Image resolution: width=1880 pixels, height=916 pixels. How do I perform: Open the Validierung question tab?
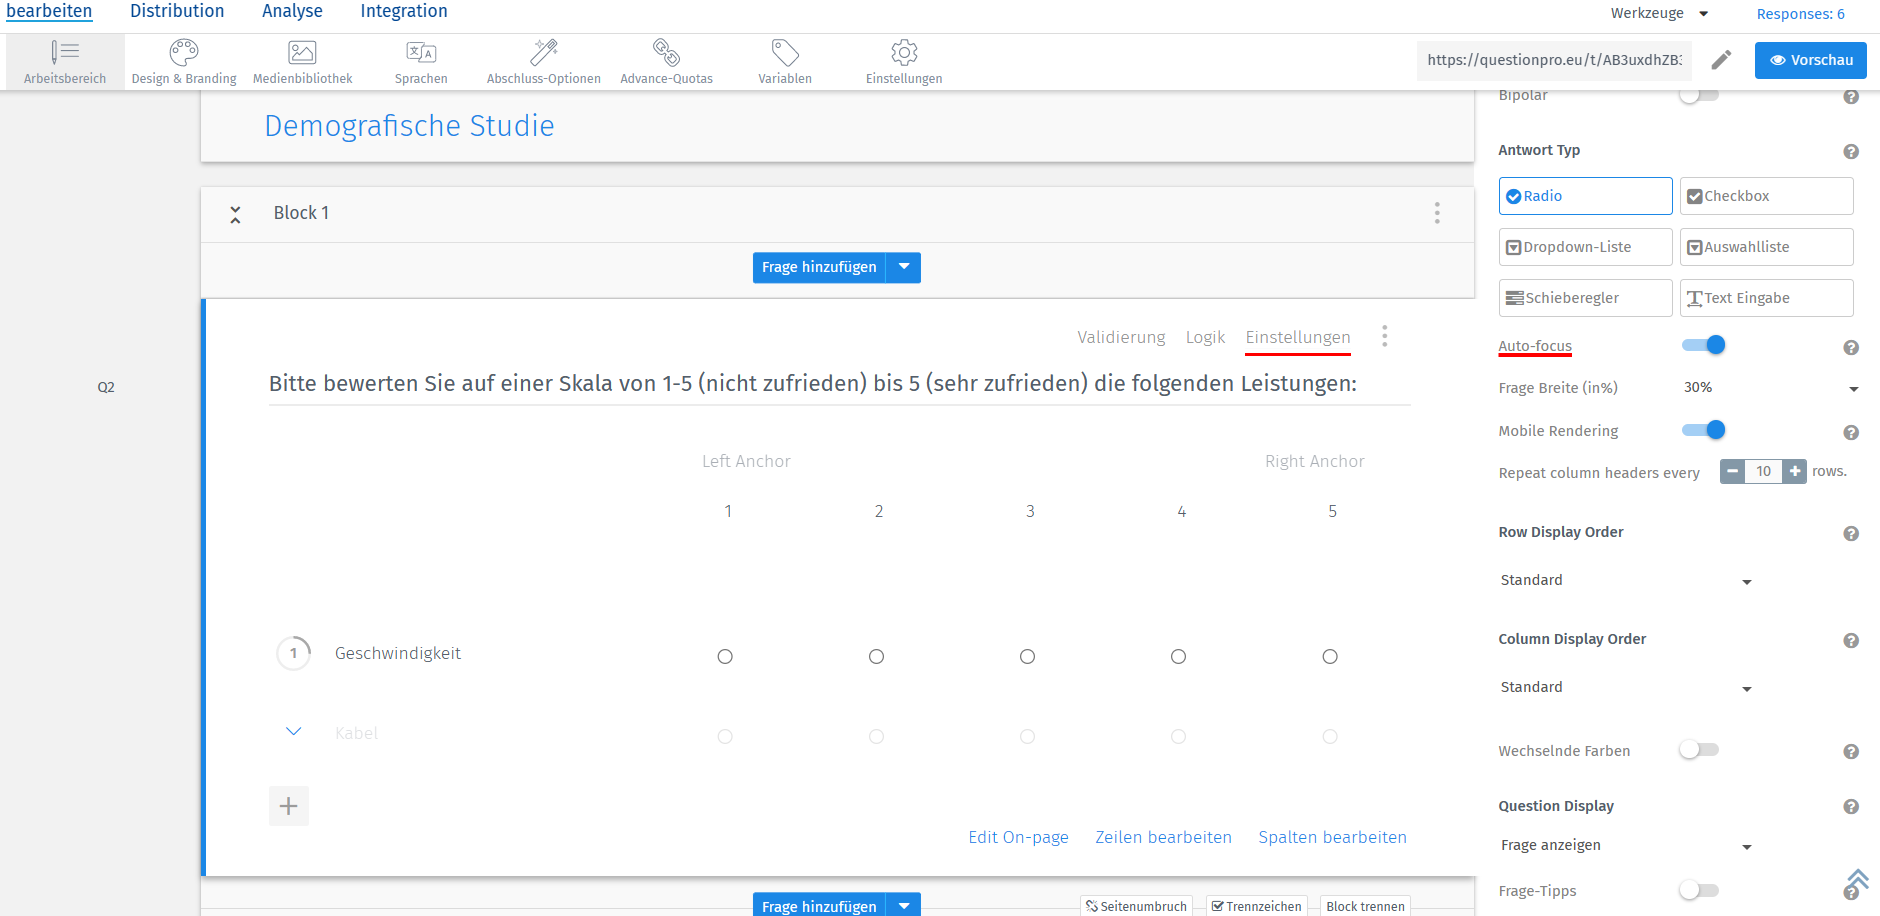pyautogui.click(x=1121, y=337)
